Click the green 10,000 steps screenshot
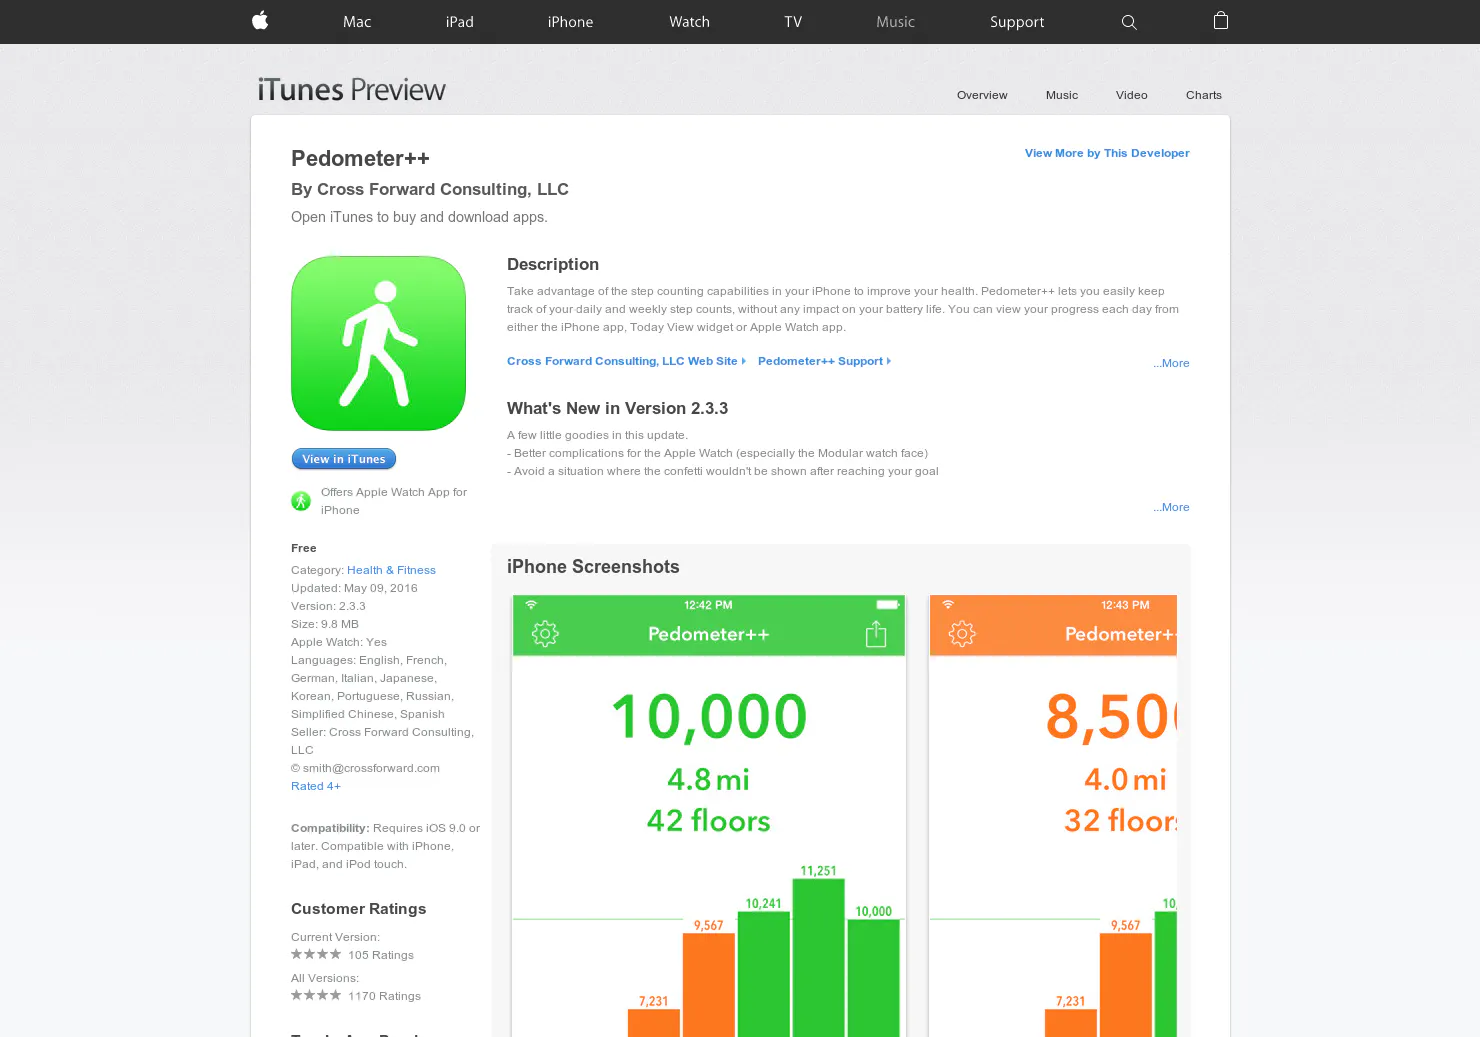 point(709,816)
